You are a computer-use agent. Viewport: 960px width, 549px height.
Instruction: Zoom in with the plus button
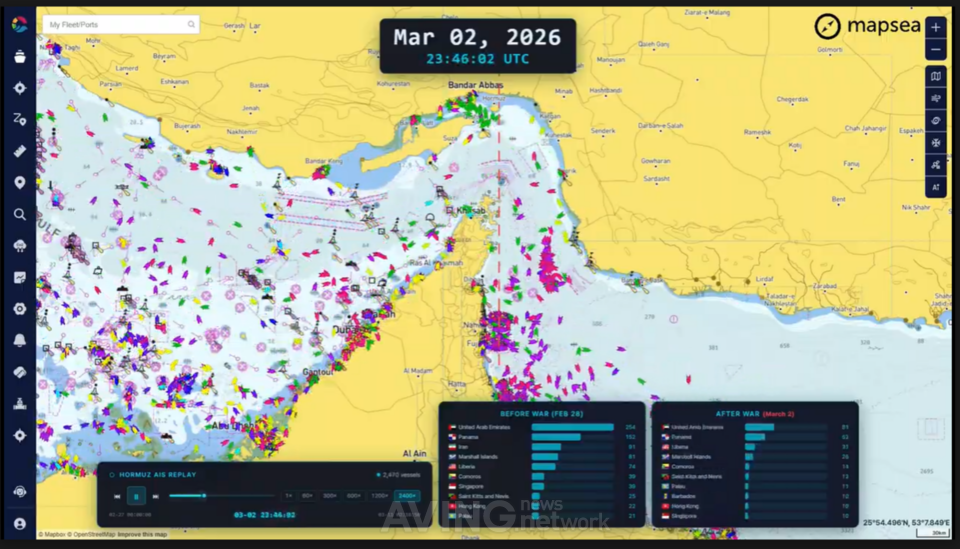pyautogui.click(x=936, y=27)
